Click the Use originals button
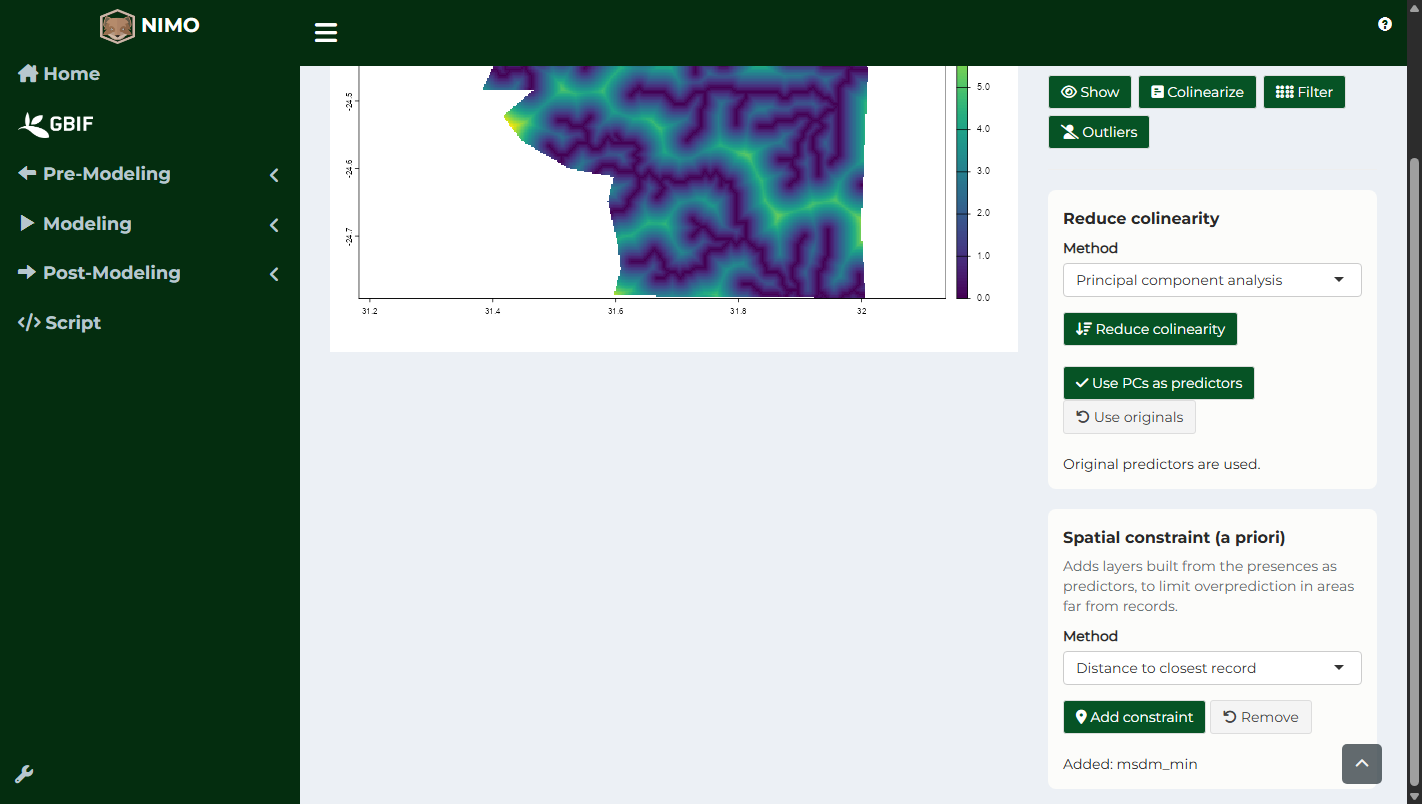1422x804 pixels. tap(1129, 417)
